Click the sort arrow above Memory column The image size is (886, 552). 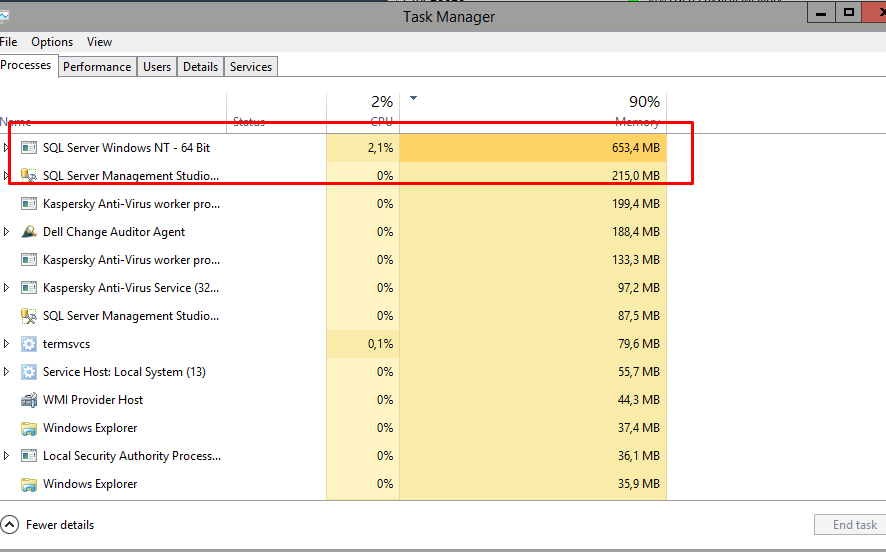tap(414, 98)
